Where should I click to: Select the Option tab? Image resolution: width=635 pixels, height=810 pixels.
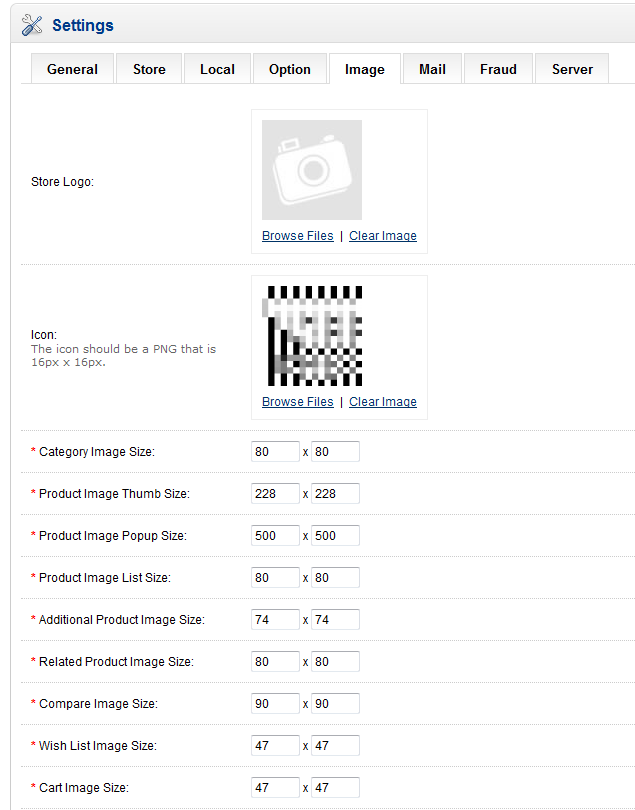tap(290, 69)
